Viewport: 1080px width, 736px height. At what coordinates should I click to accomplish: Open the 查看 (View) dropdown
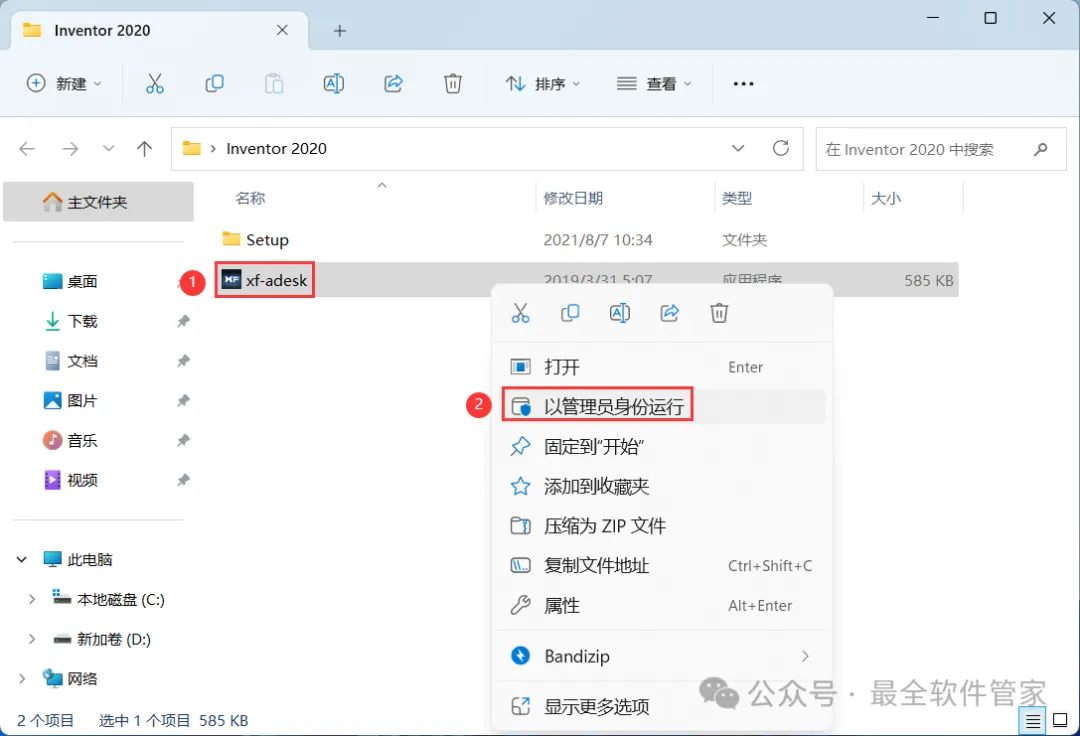(654, 84)
